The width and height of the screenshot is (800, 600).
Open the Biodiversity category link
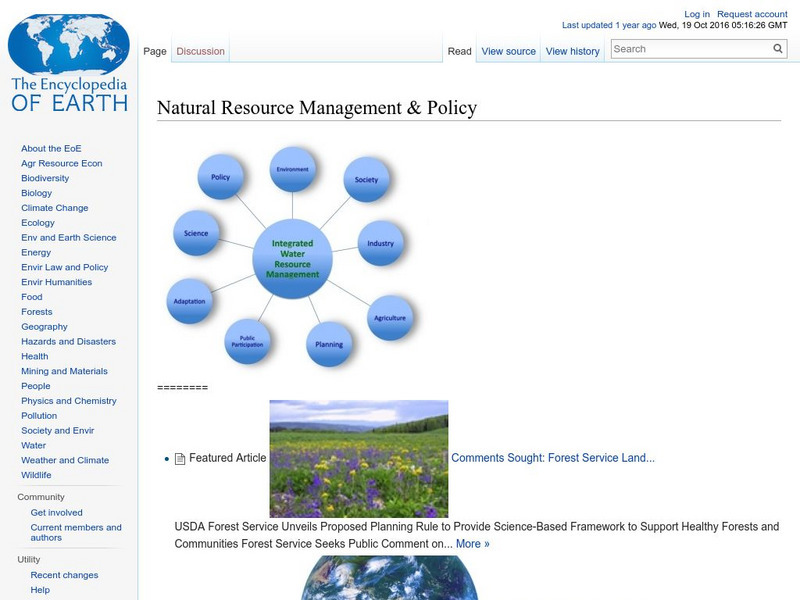(x=44, y=177)
